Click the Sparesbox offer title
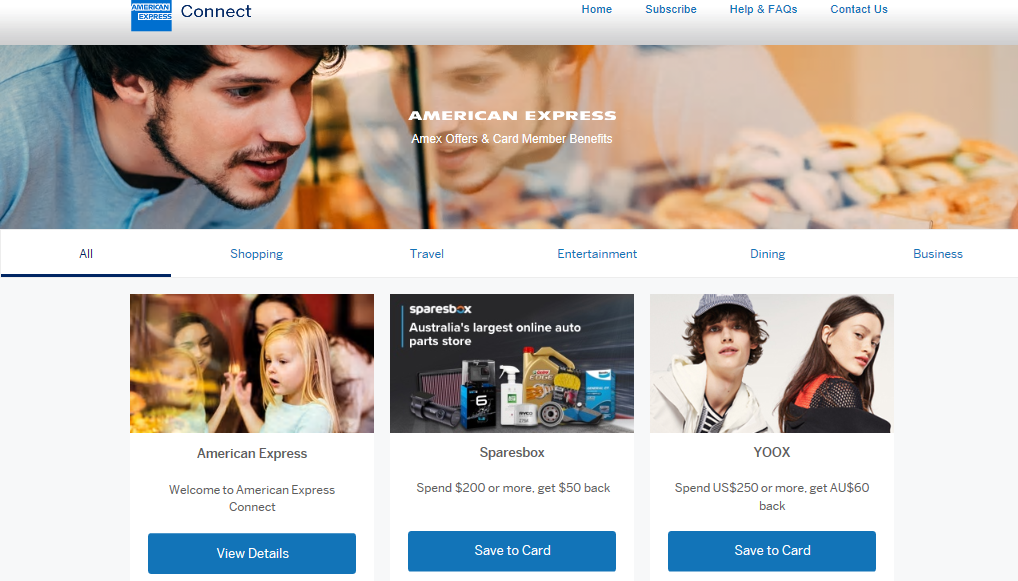Screen dimensions: 1018x581 512,452
